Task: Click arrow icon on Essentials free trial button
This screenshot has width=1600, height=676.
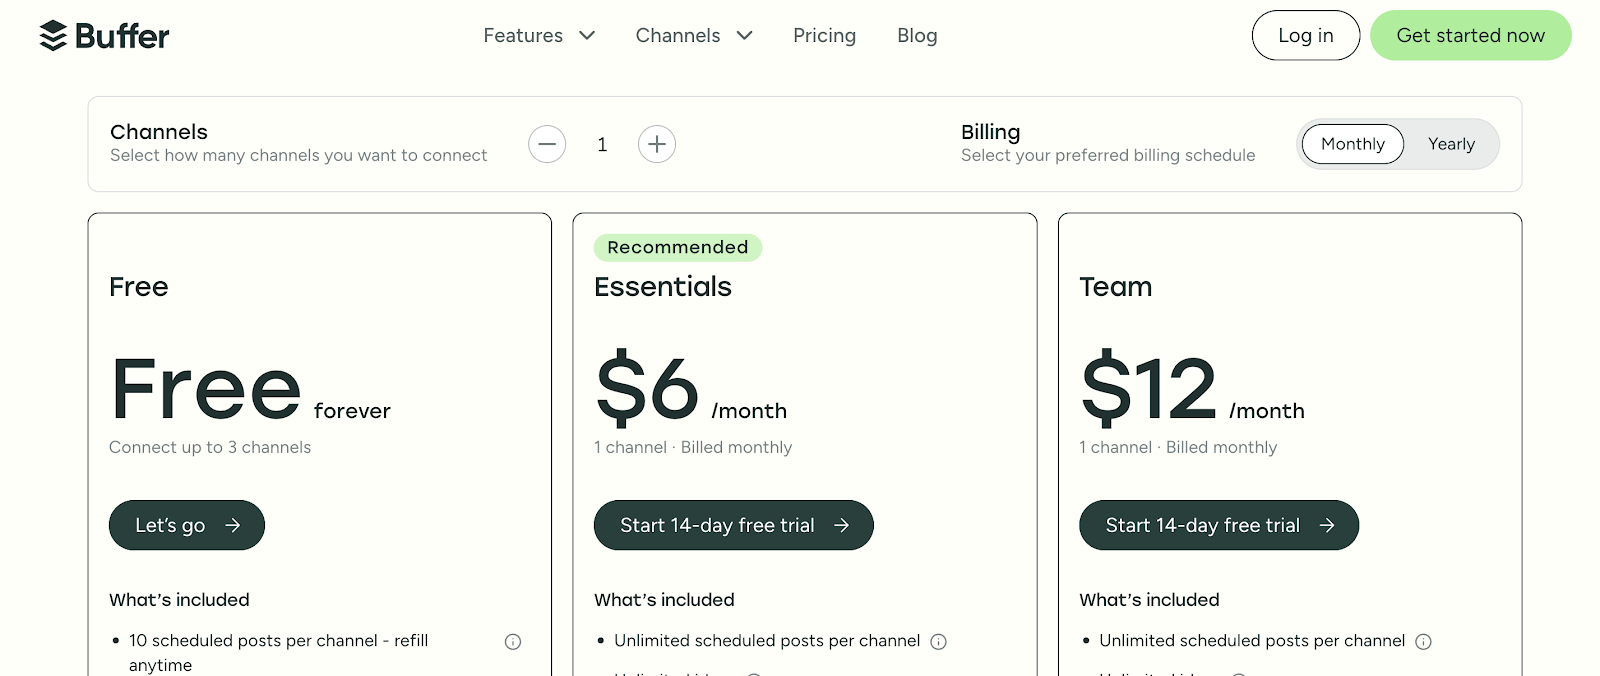Action: click(842, 525)
